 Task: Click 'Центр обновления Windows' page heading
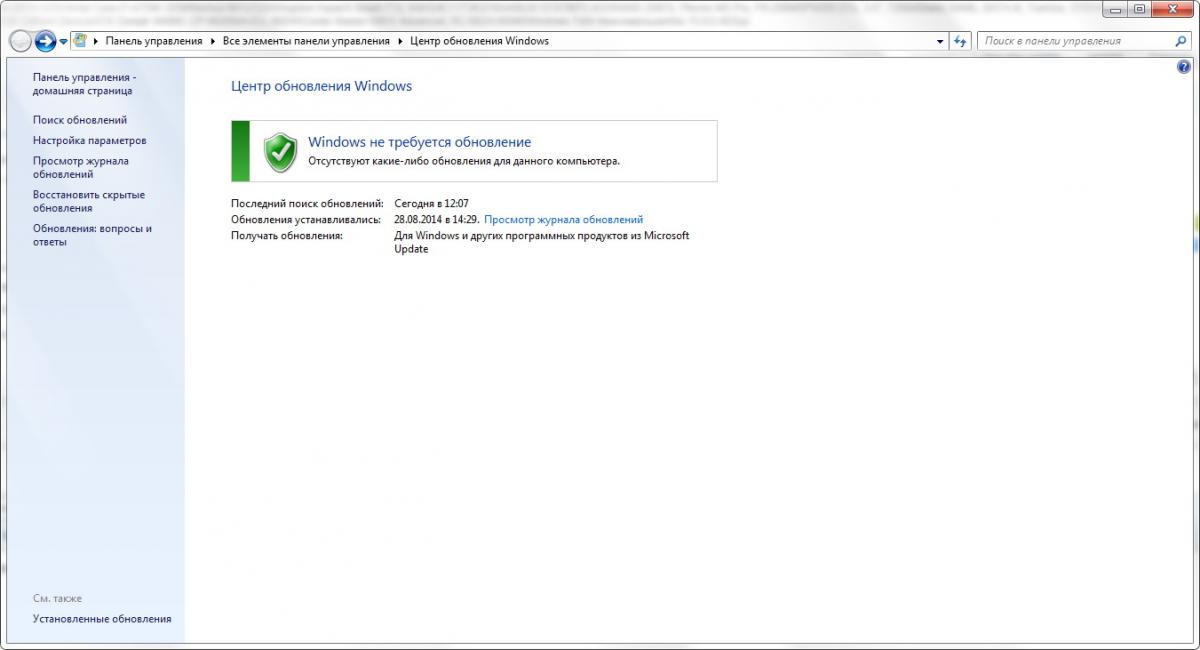[321, 86]
